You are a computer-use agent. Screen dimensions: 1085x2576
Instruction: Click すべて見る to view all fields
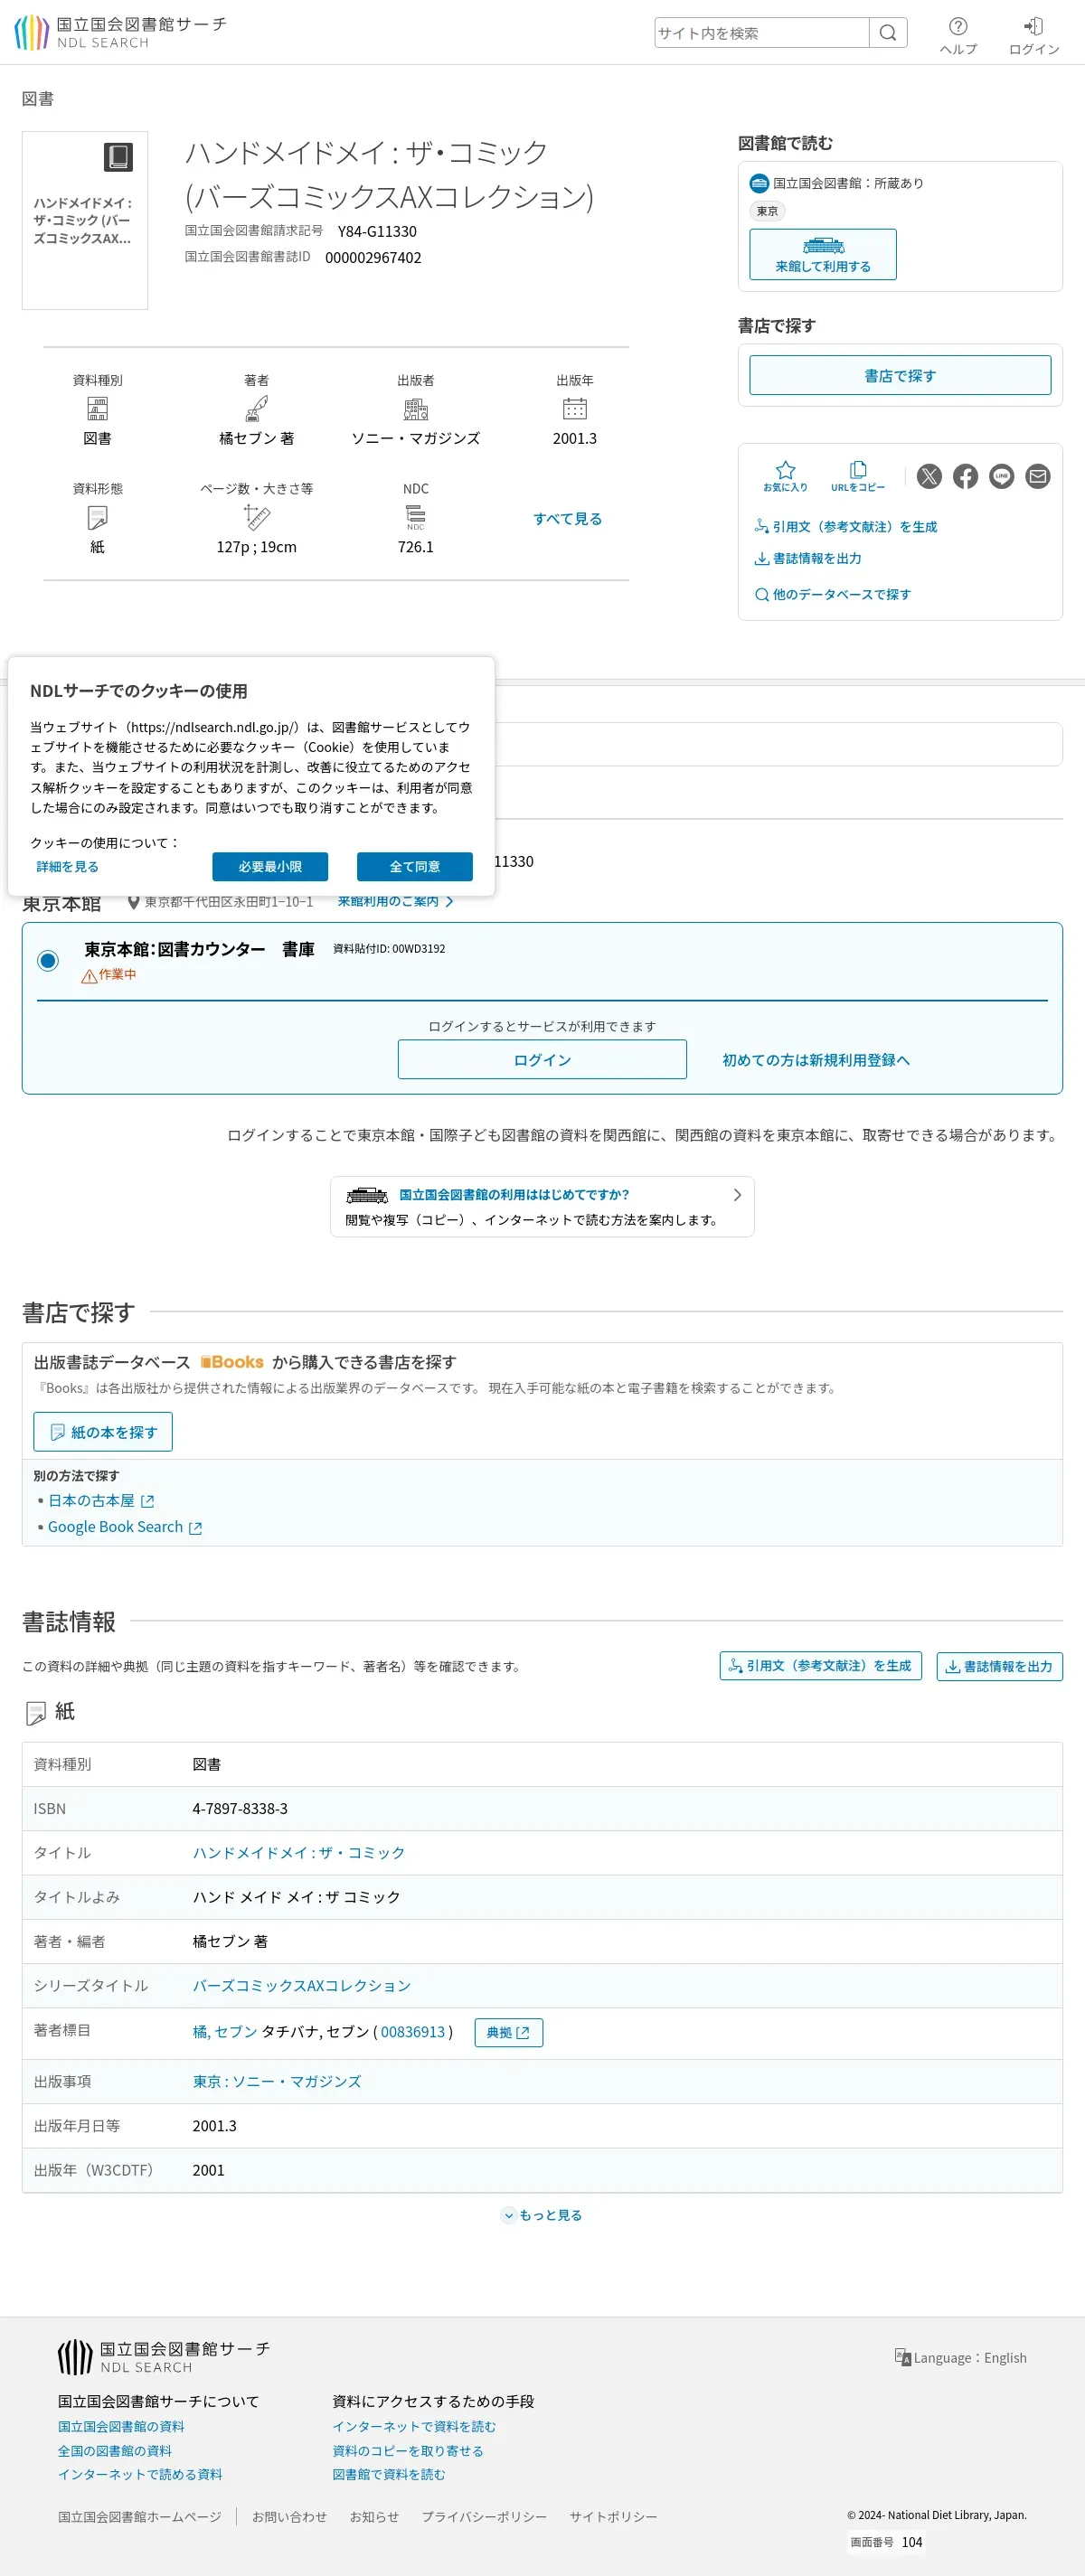pyautogui.click(x=567, y=518)
